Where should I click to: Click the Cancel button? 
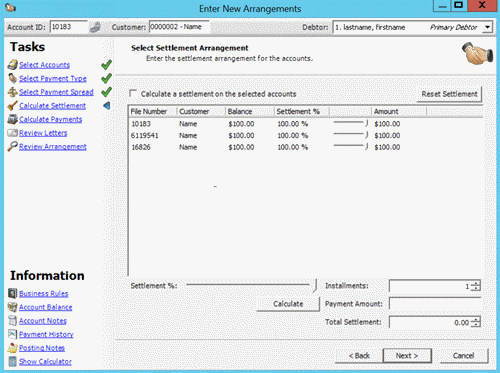click(464, 356)
